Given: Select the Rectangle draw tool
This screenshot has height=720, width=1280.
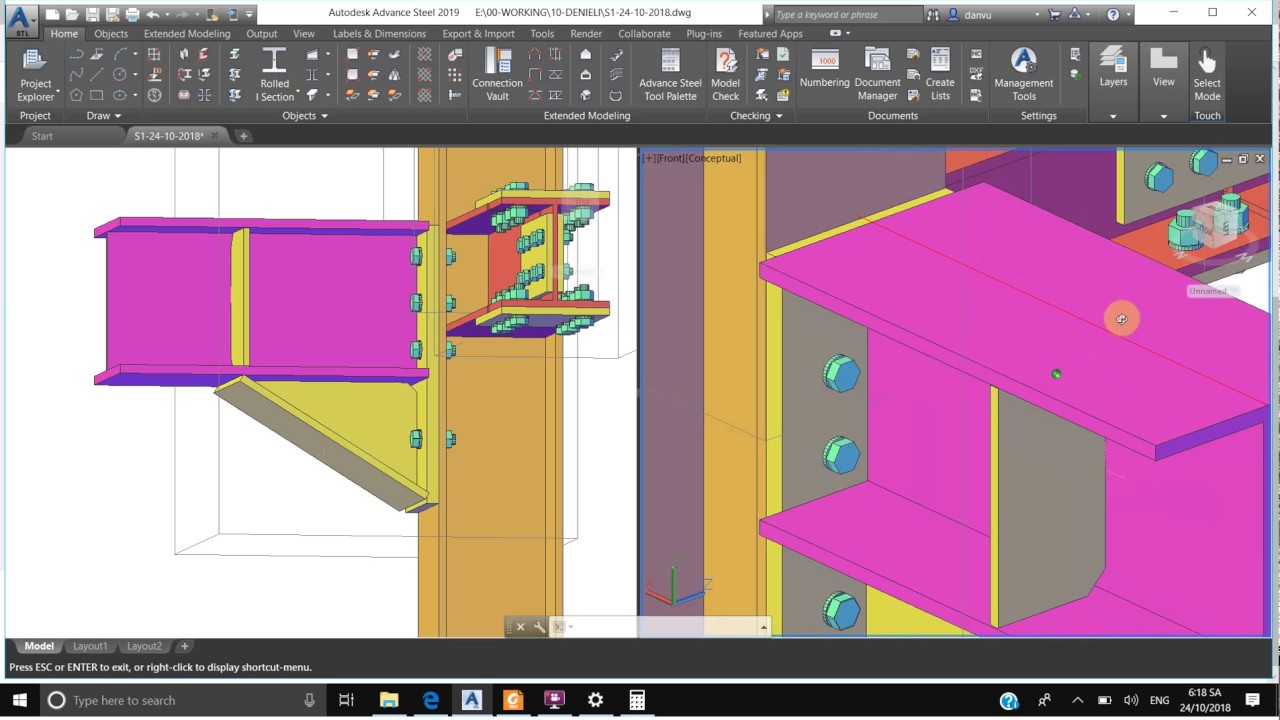Looking at the screenshot, I should point(97,96).
